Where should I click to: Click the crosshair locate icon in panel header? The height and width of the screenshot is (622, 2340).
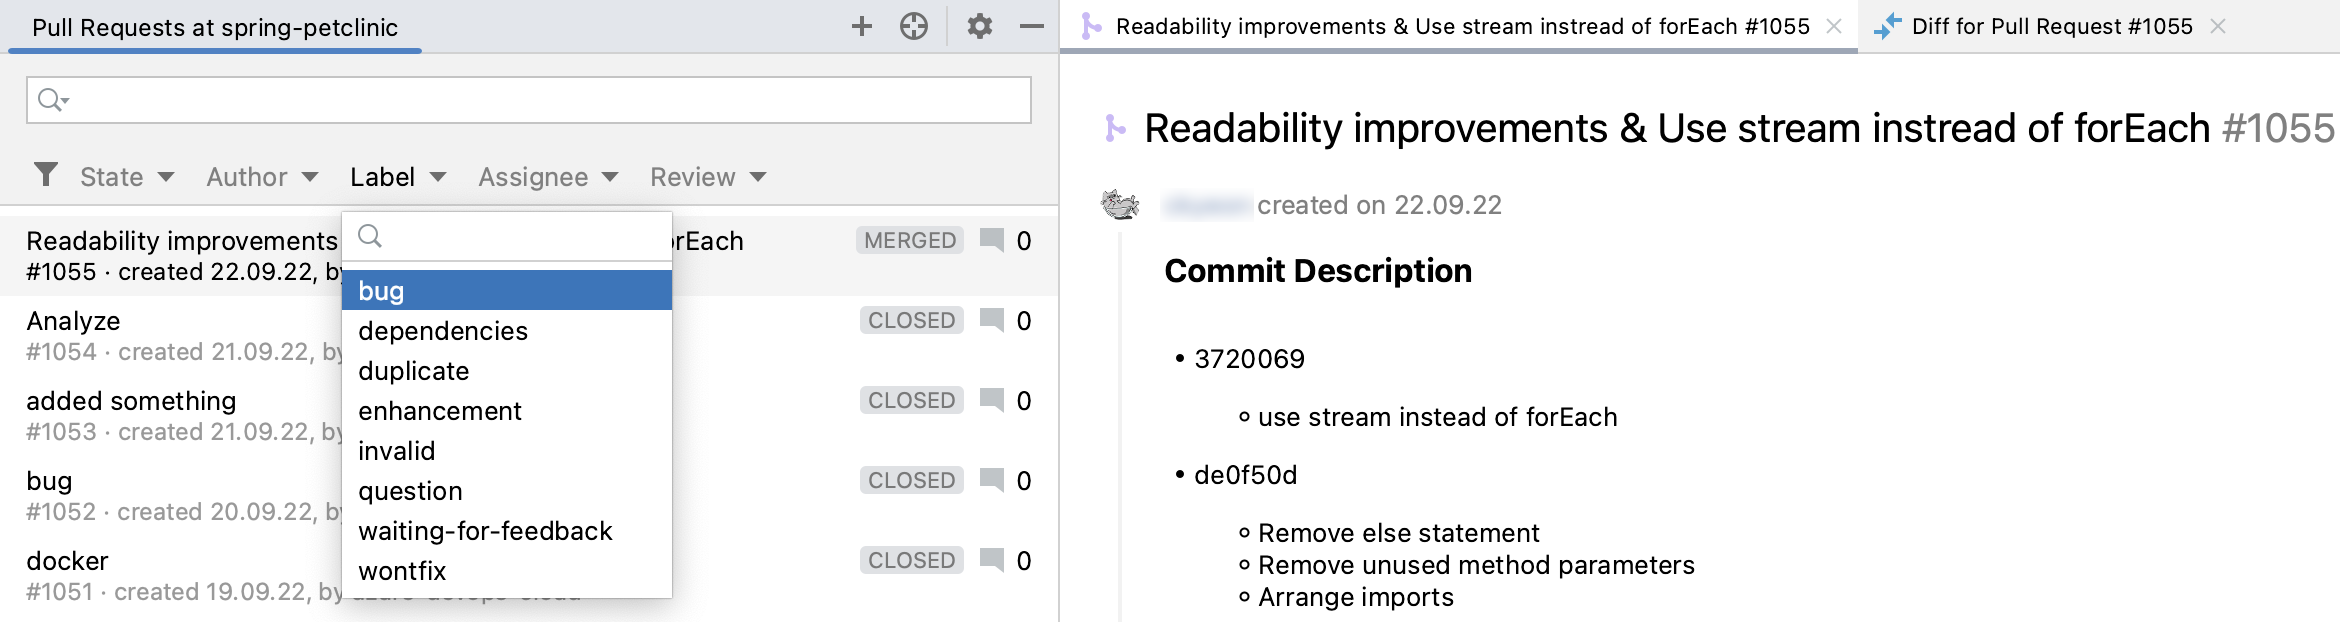(914, 27)
